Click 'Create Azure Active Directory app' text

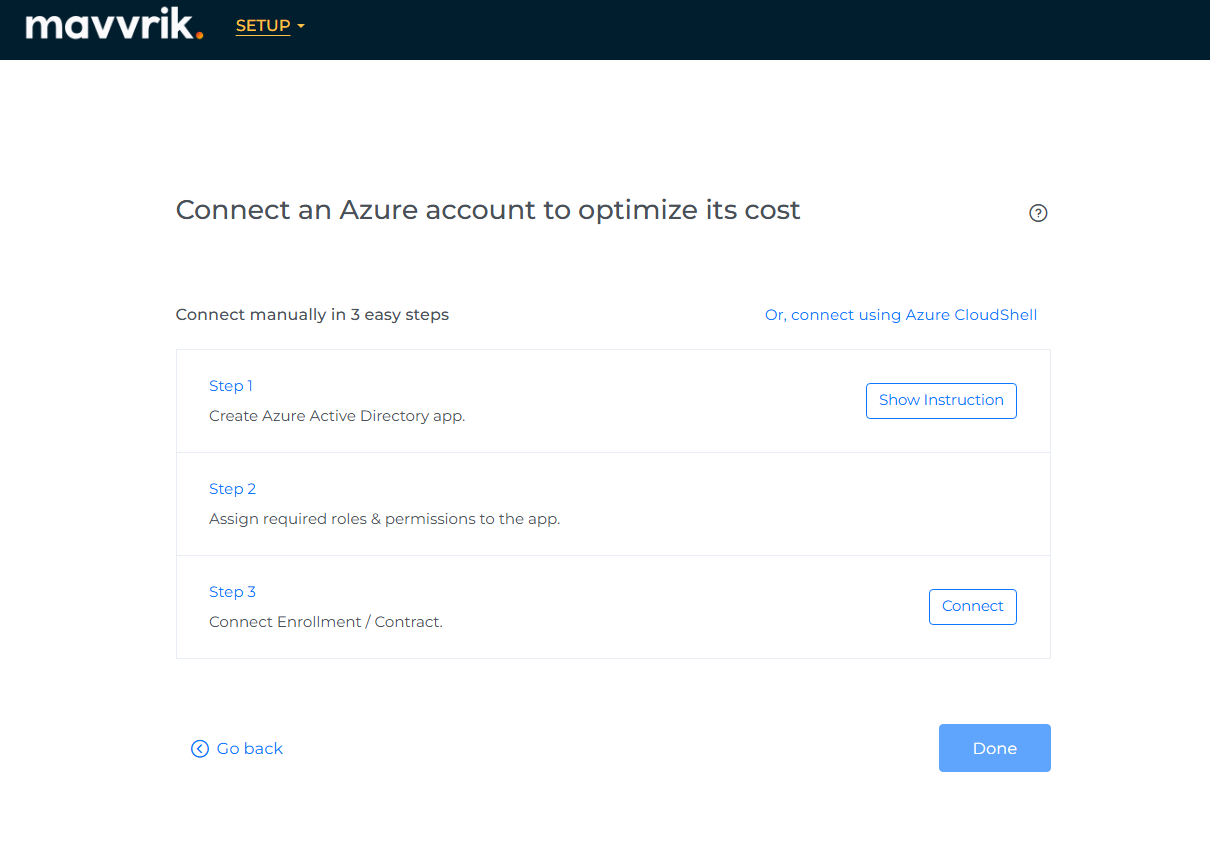click(336, 416)
